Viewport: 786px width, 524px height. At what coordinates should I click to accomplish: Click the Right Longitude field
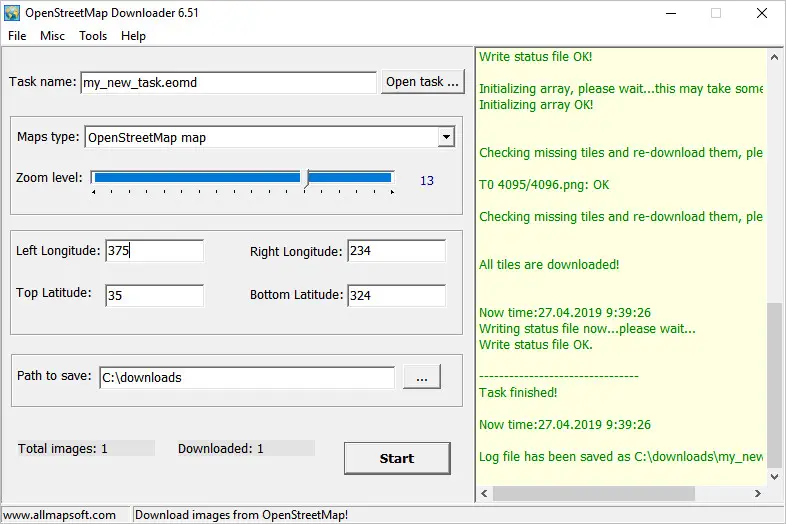pyautogui.click(x=397, y=251)
